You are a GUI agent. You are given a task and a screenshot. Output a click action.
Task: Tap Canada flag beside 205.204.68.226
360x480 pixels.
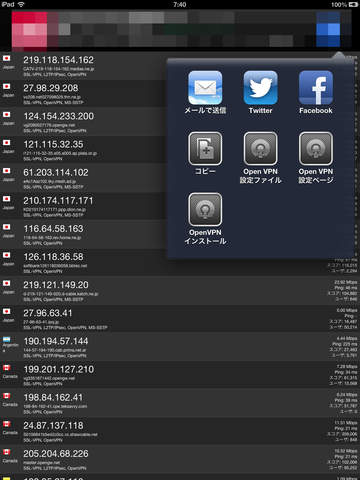click(7, 452)
